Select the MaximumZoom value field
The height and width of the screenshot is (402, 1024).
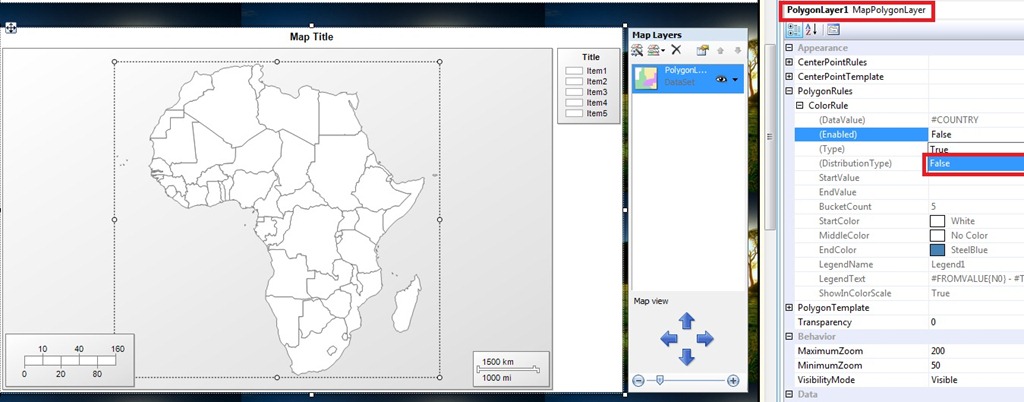click(x=976, y=350)
